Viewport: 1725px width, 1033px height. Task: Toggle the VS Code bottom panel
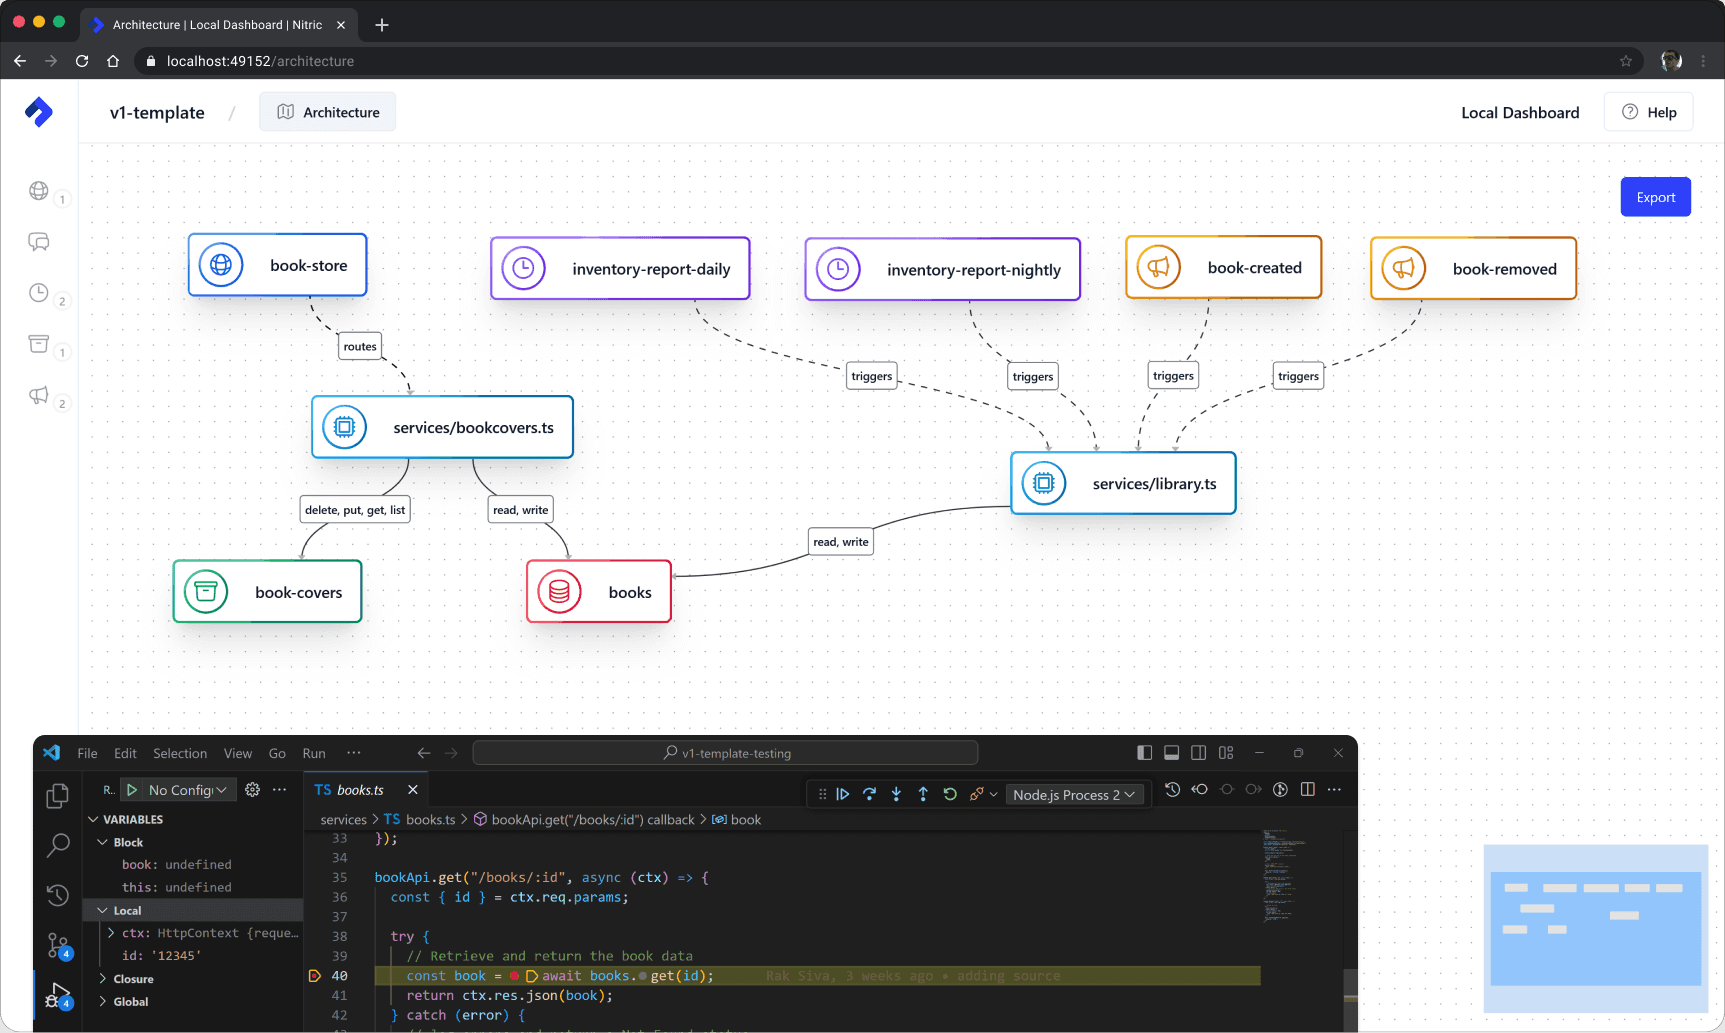[x=1171, y=753]
